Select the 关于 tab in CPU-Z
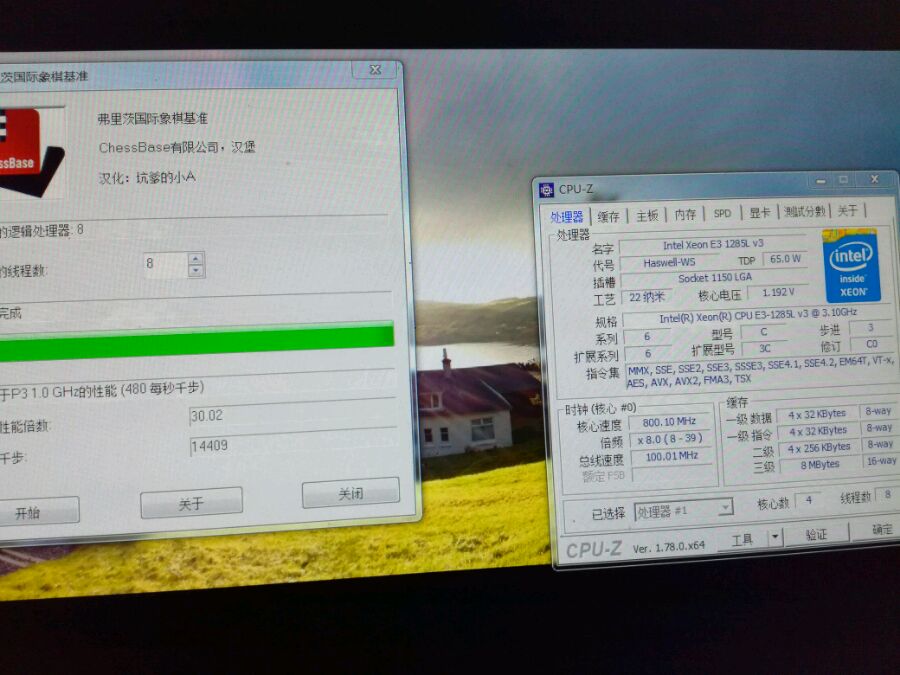 pos(847,211)
